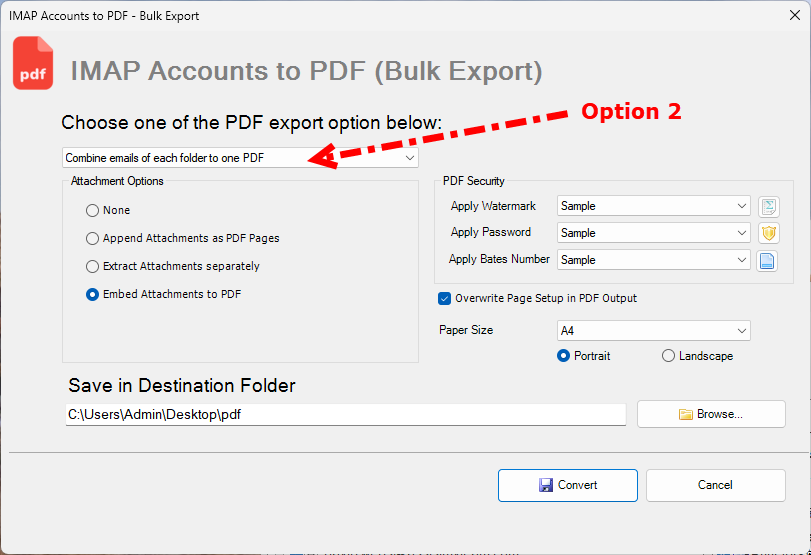Click the Bates number page icon button
This screenshot has height=555, width=811.
coord(768,260)
